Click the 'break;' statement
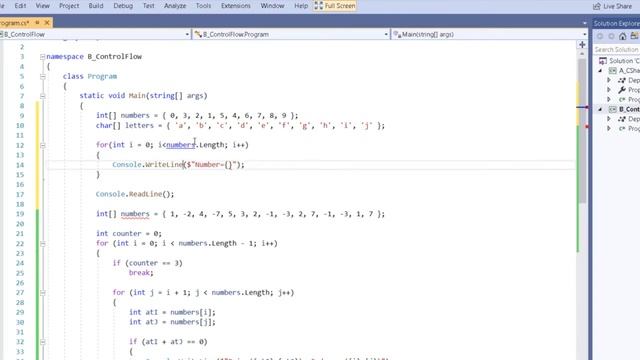 (141, 273)
